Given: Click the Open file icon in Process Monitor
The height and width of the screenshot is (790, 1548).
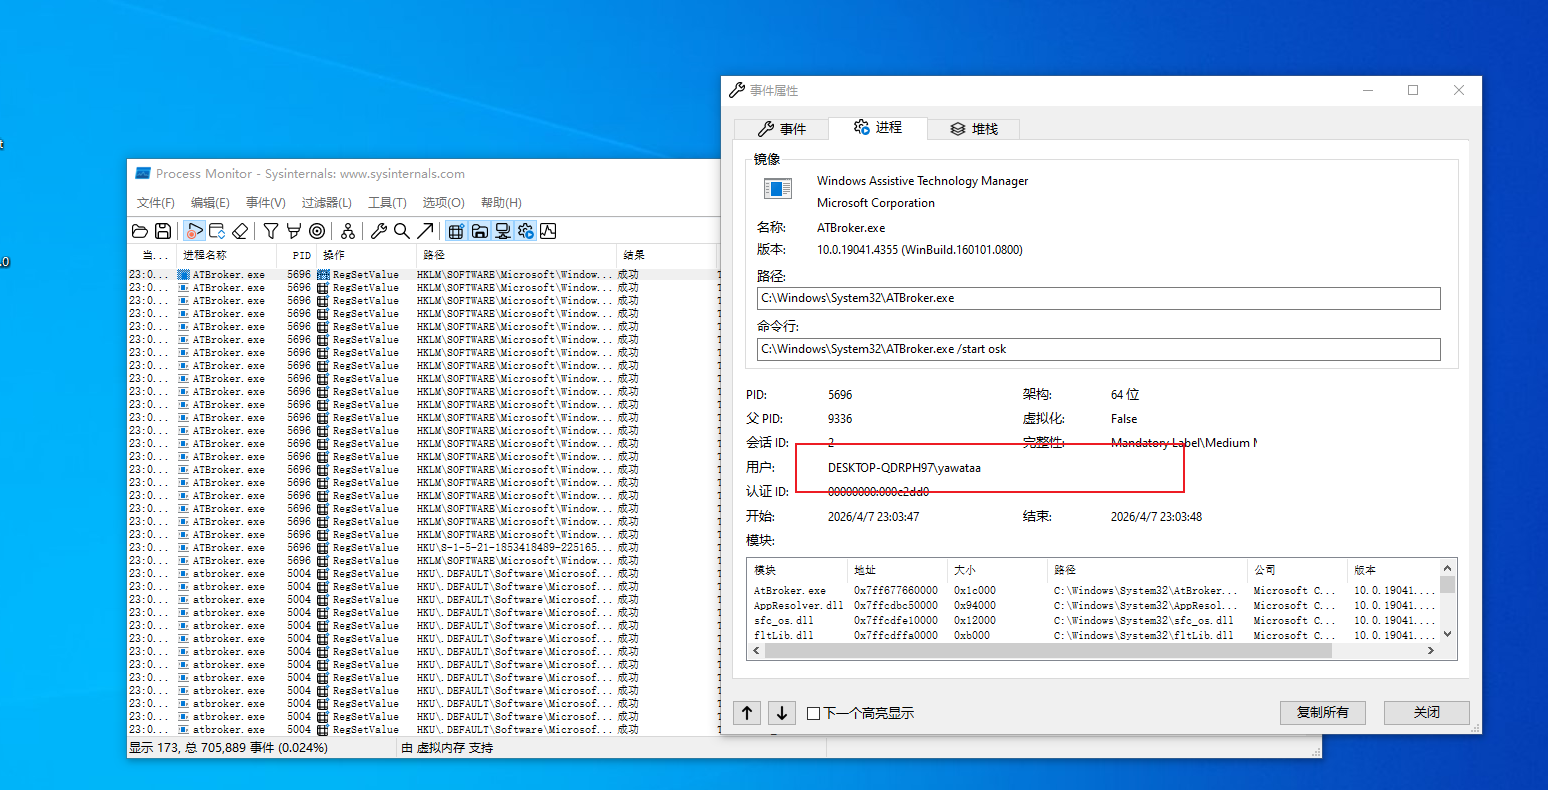Looking at the screenshot, I should pos(140,231).
